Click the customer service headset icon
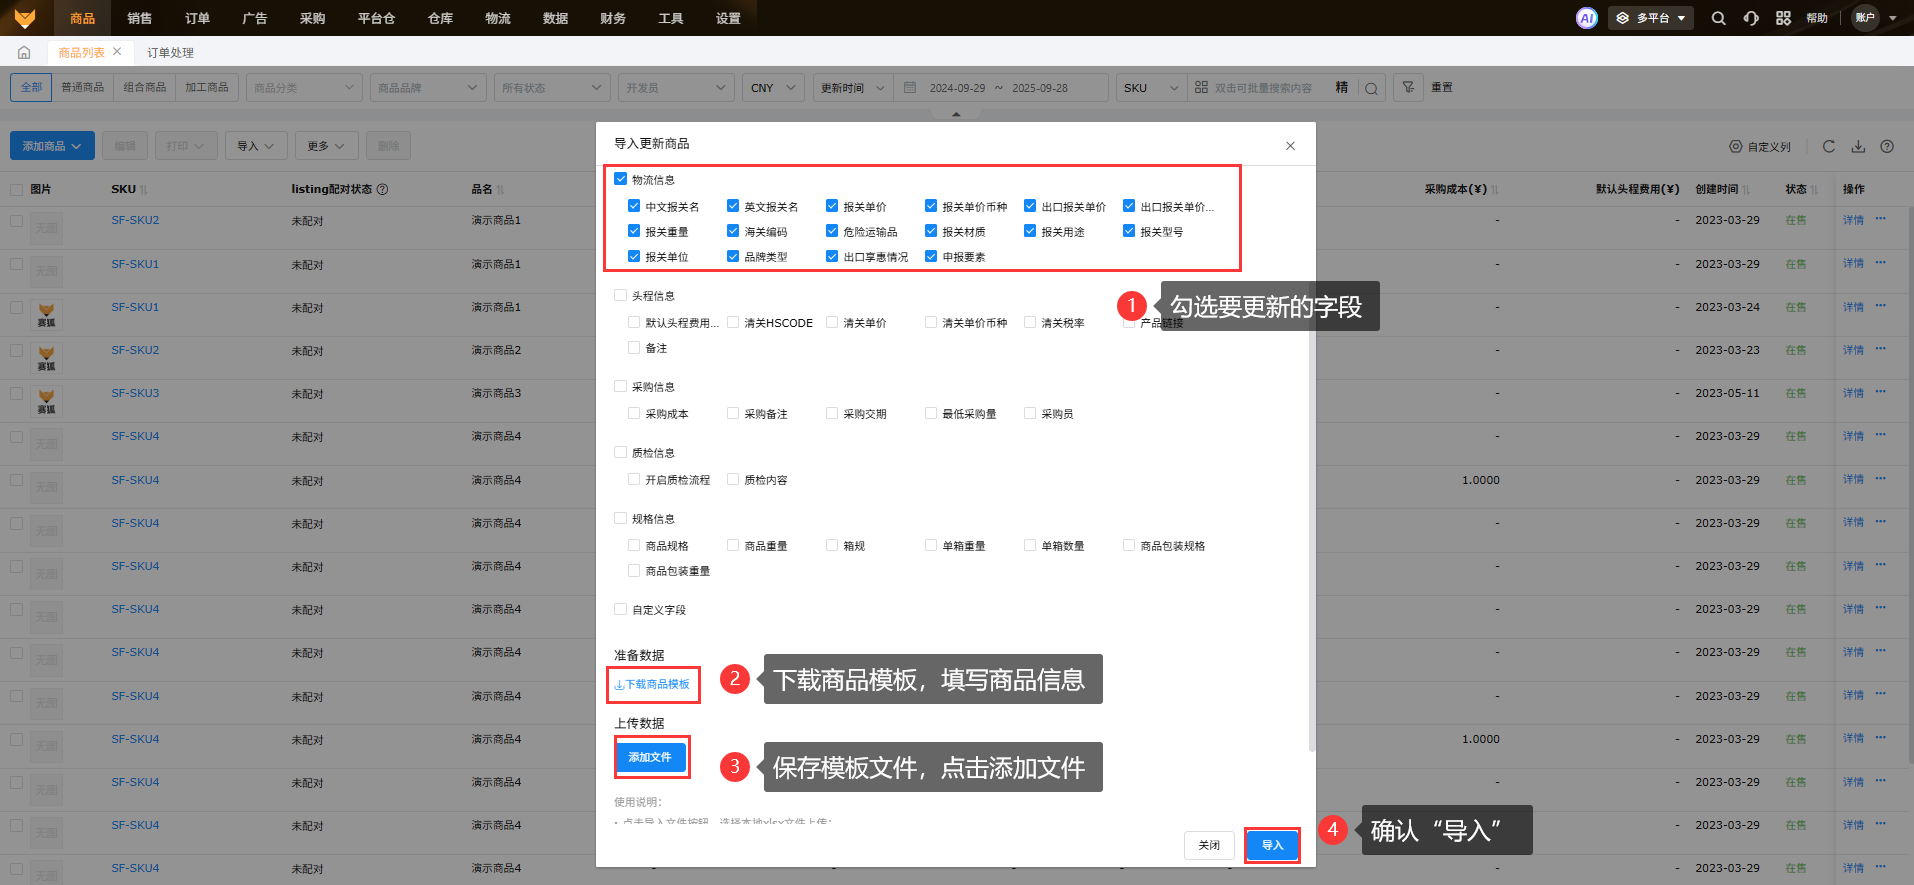The image size is (1914, 885). click(1751, 18)
